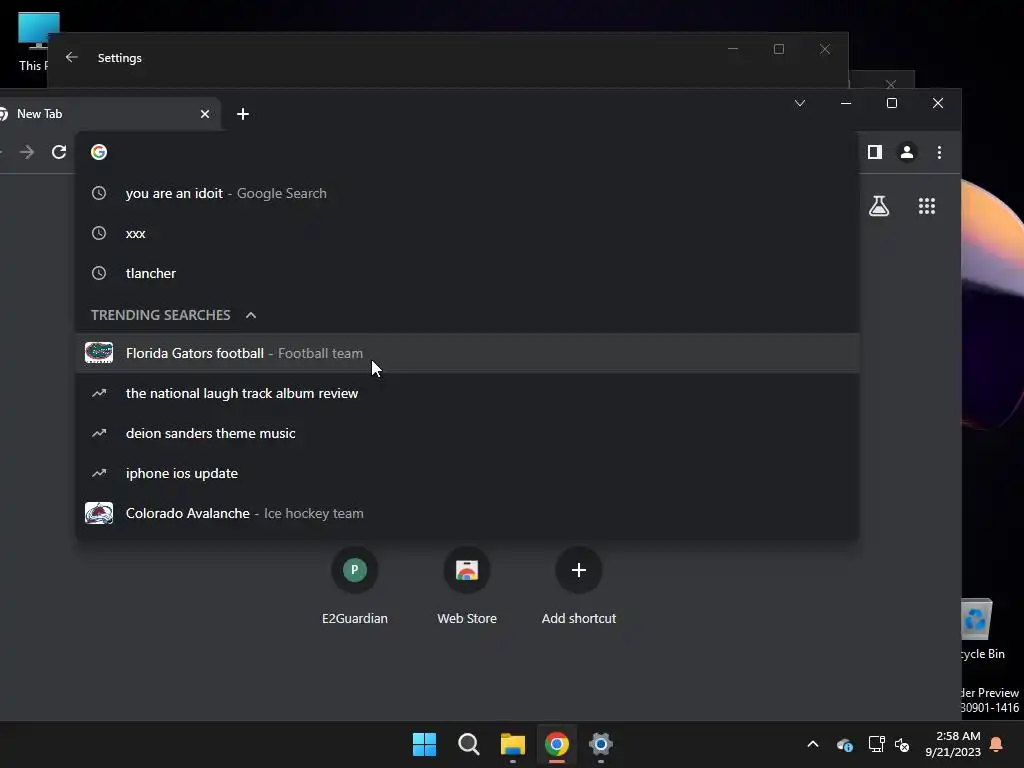
Task: Click the Google logo in the address bar
Action: click(x=99, y=152)
